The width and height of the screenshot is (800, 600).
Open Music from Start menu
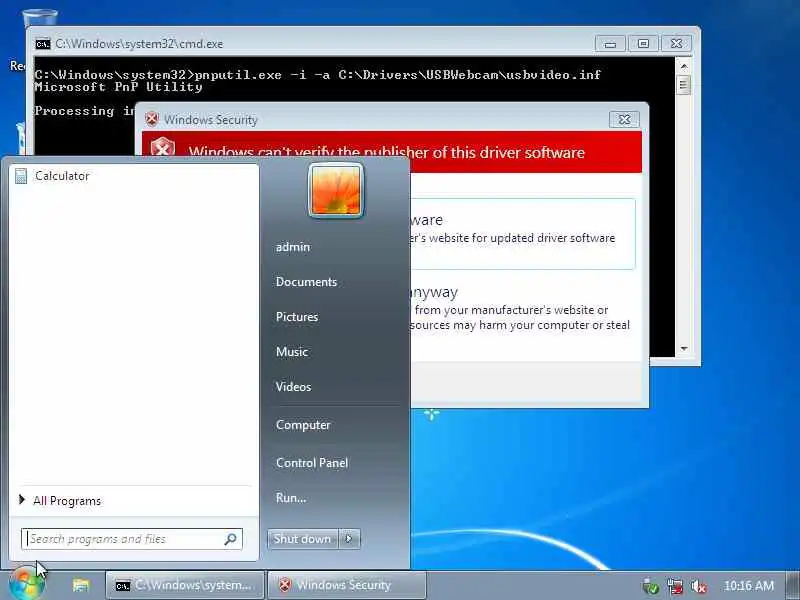click(x=291, y=352)
